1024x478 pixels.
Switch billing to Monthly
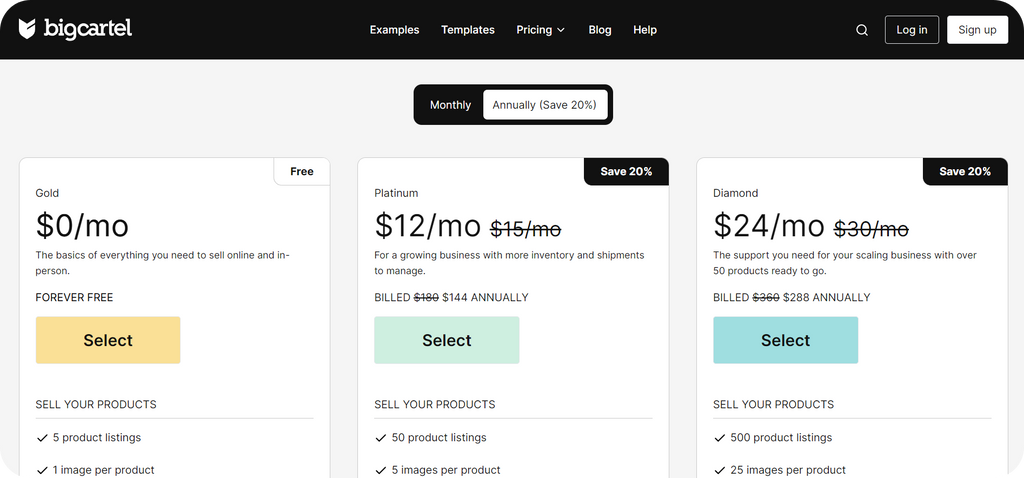coord(450,104)
